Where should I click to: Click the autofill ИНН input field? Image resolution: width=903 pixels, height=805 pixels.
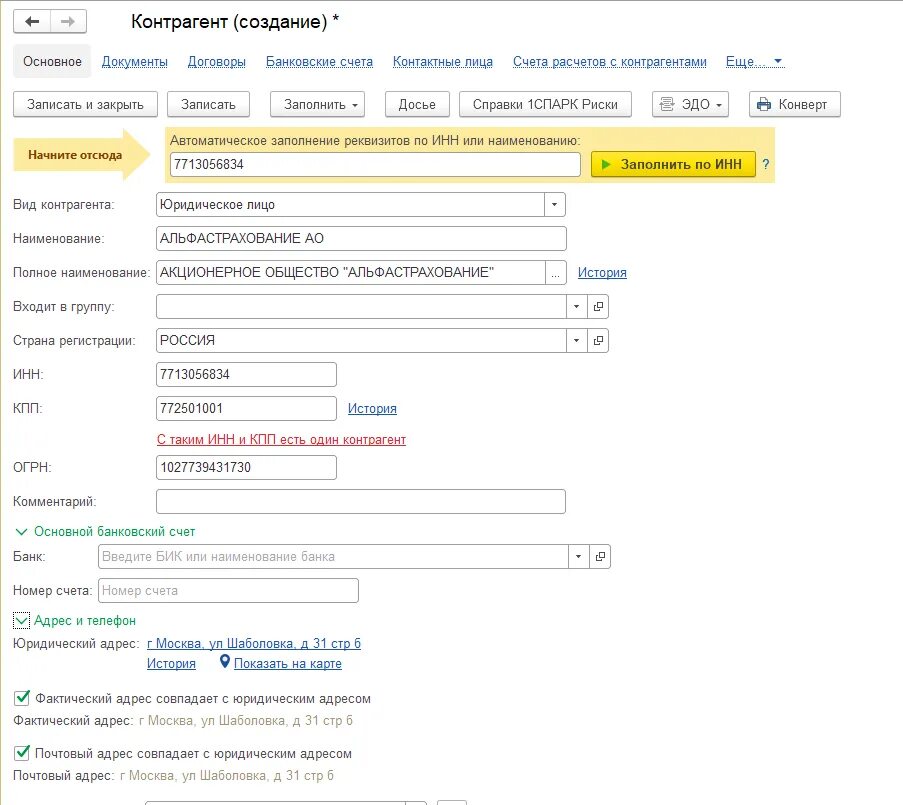pyautogui.click(x=375, y=164)
